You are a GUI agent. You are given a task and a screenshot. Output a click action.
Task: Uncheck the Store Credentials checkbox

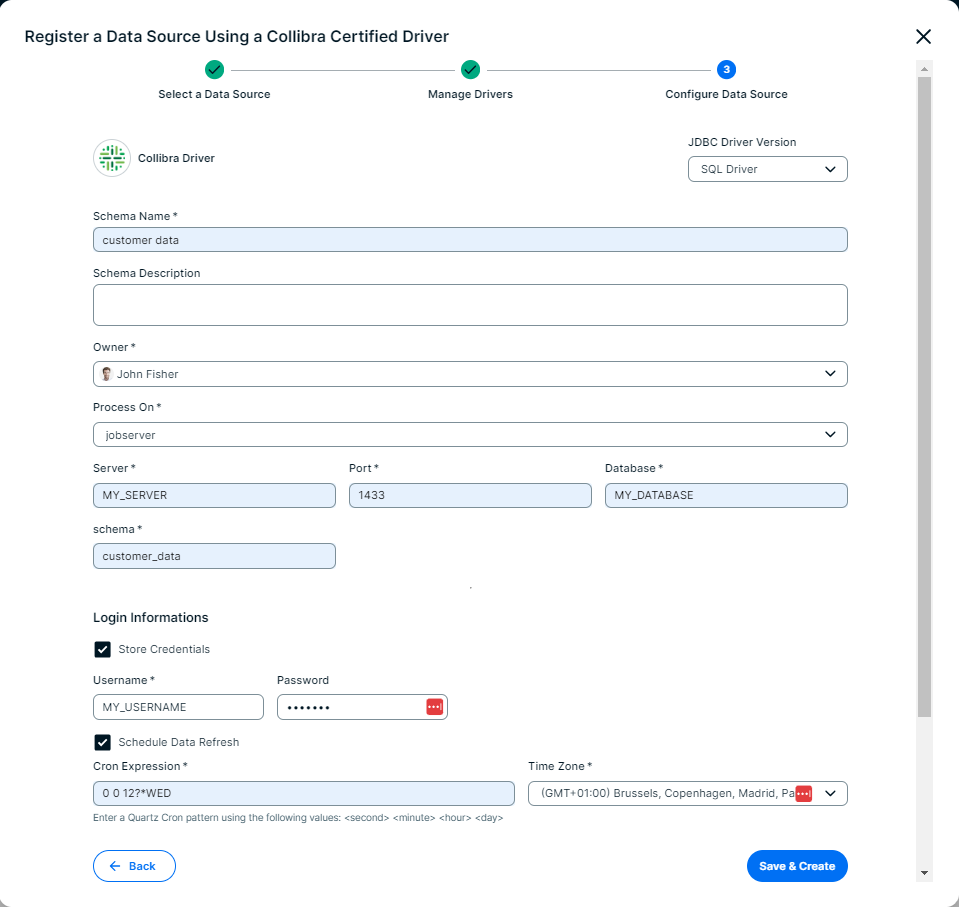pos(103,650)
